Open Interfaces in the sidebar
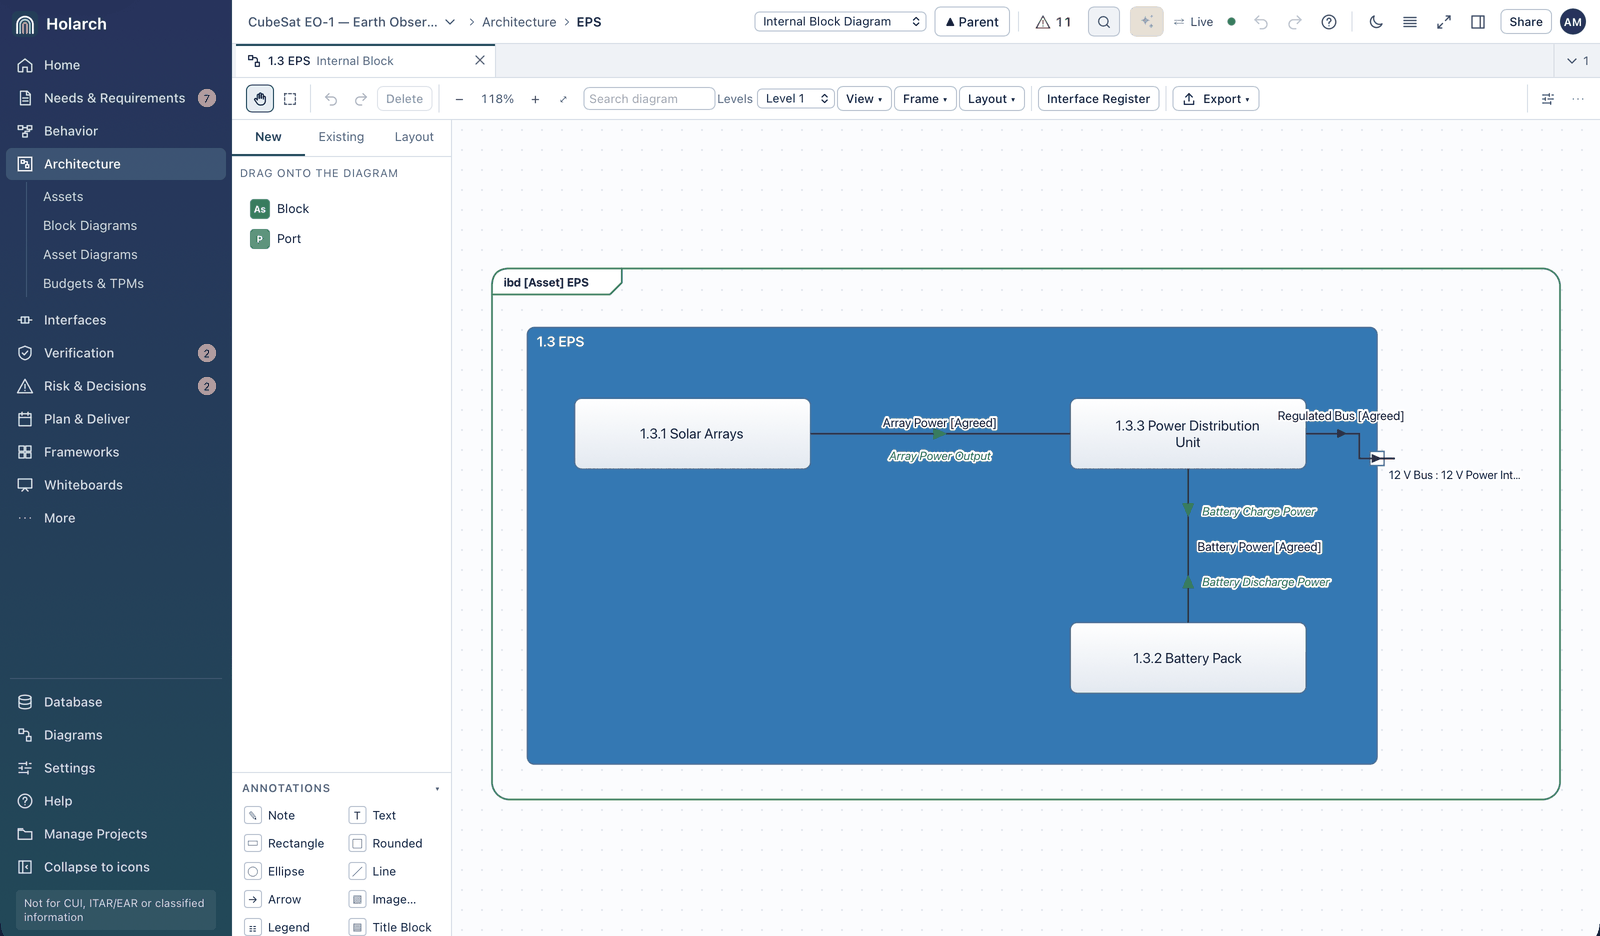 click(116, 320)
